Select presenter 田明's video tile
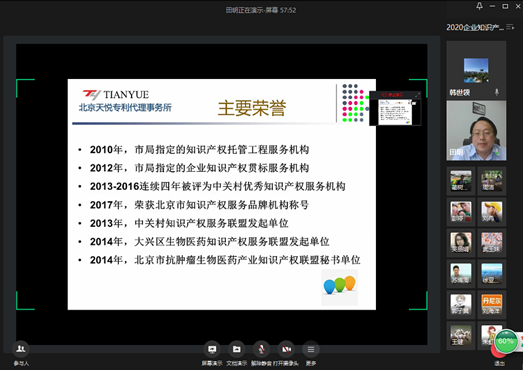This screenshot has width=525, height=371. click(476, 131)
